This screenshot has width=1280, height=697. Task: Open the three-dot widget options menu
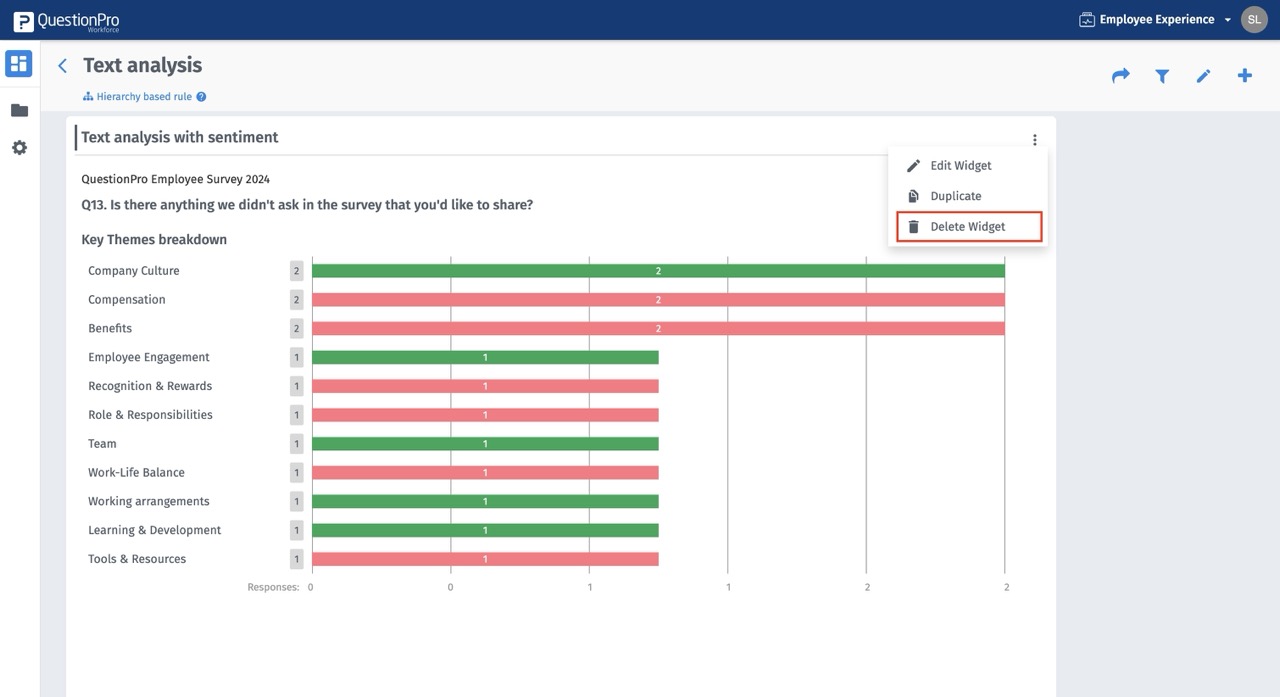coord(1035,139)
